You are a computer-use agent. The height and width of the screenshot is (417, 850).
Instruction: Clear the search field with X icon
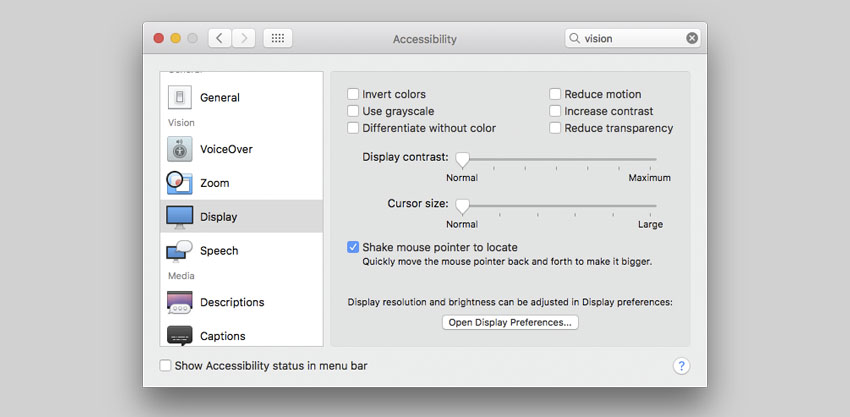(692, 38)
